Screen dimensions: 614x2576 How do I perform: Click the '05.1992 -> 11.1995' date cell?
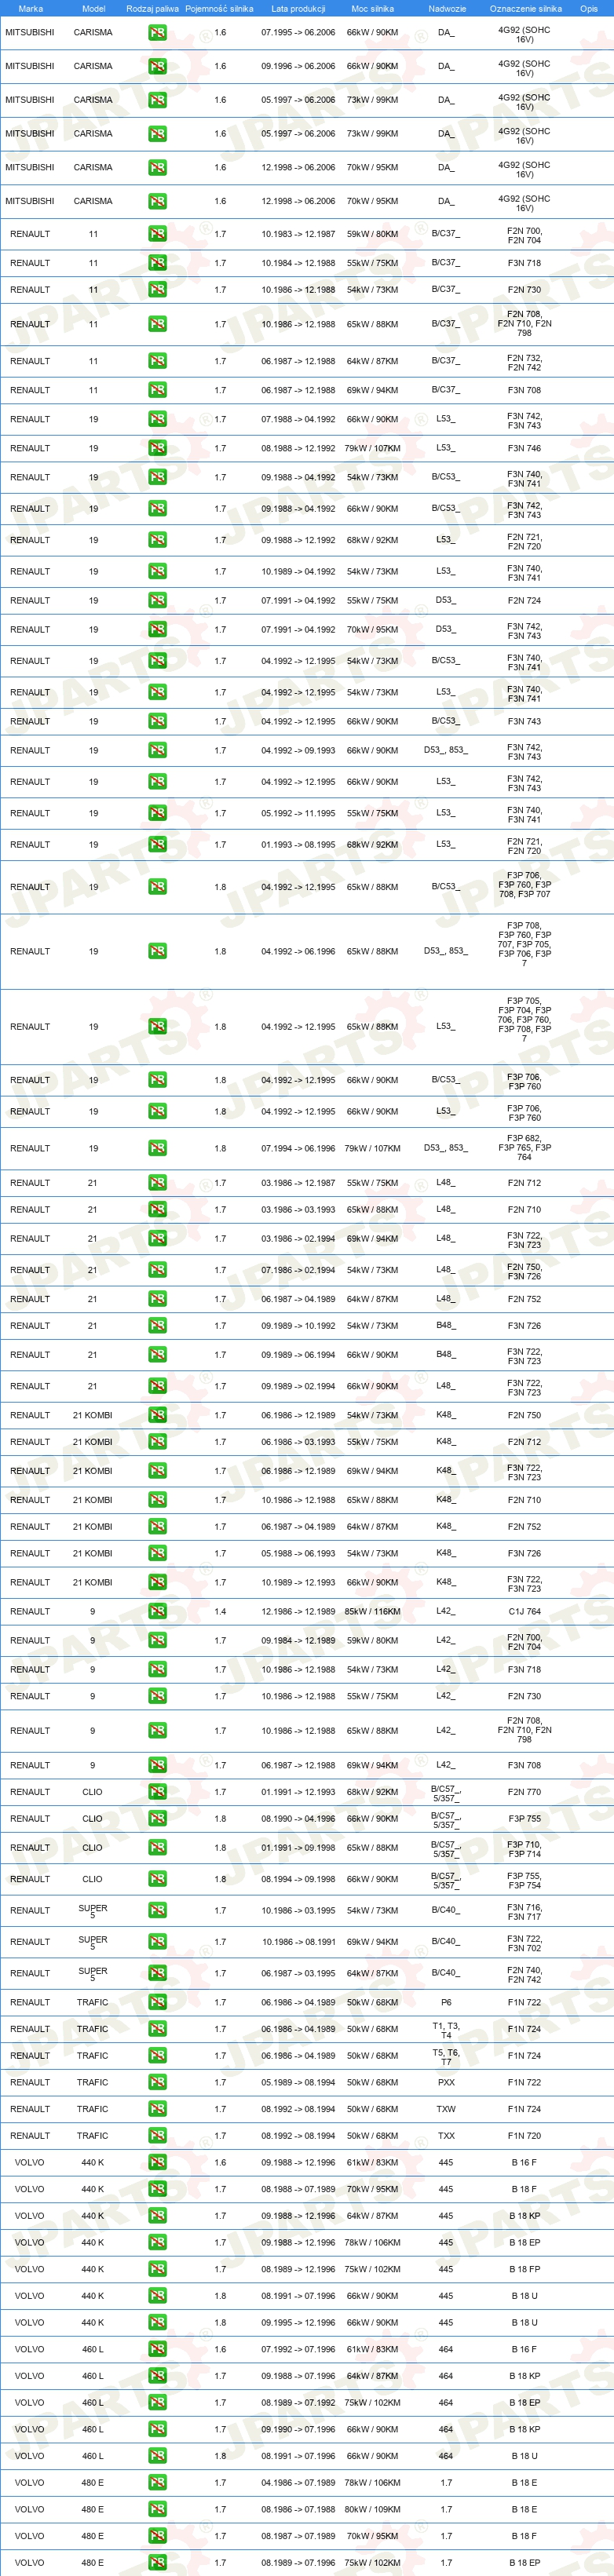(x=298, y=814)
